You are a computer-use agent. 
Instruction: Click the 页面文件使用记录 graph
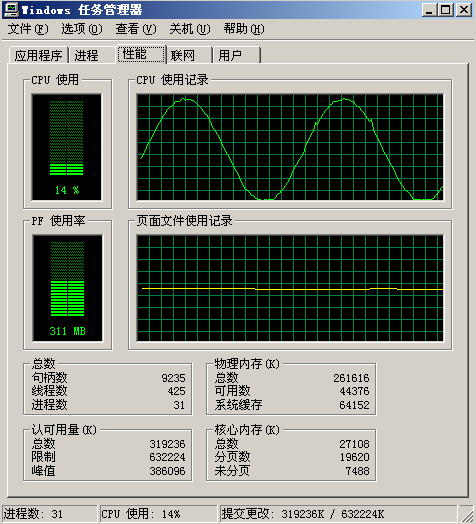[290, 288]
